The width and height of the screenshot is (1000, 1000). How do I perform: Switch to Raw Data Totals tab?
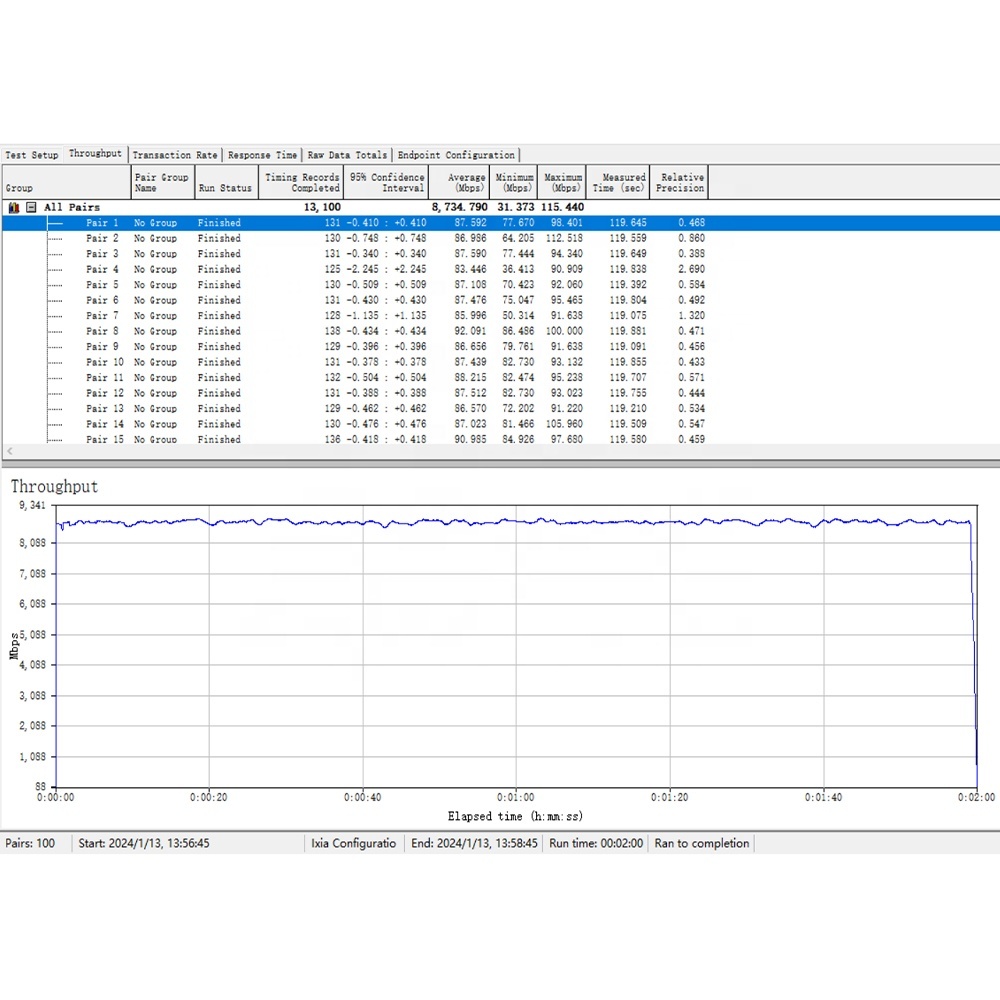click(347, 155)
